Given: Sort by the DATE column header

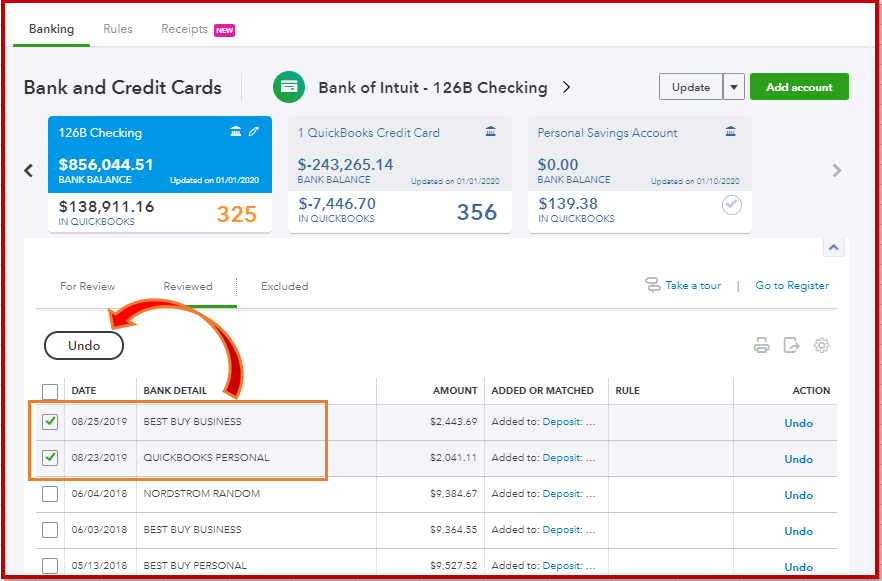Looking at the screenshot, I should [x=84, y=390].
